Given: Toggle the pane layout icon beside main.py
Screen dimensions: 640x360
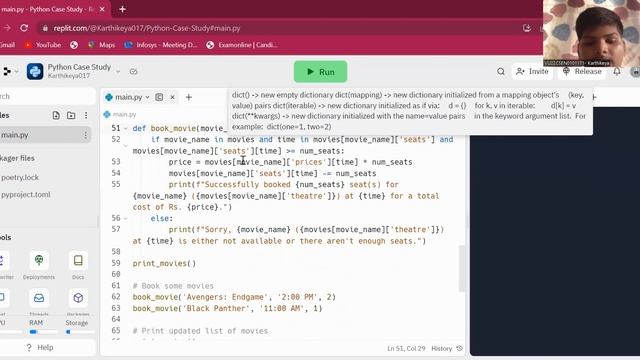Looking at the screenshot, I should click(159, 97).
